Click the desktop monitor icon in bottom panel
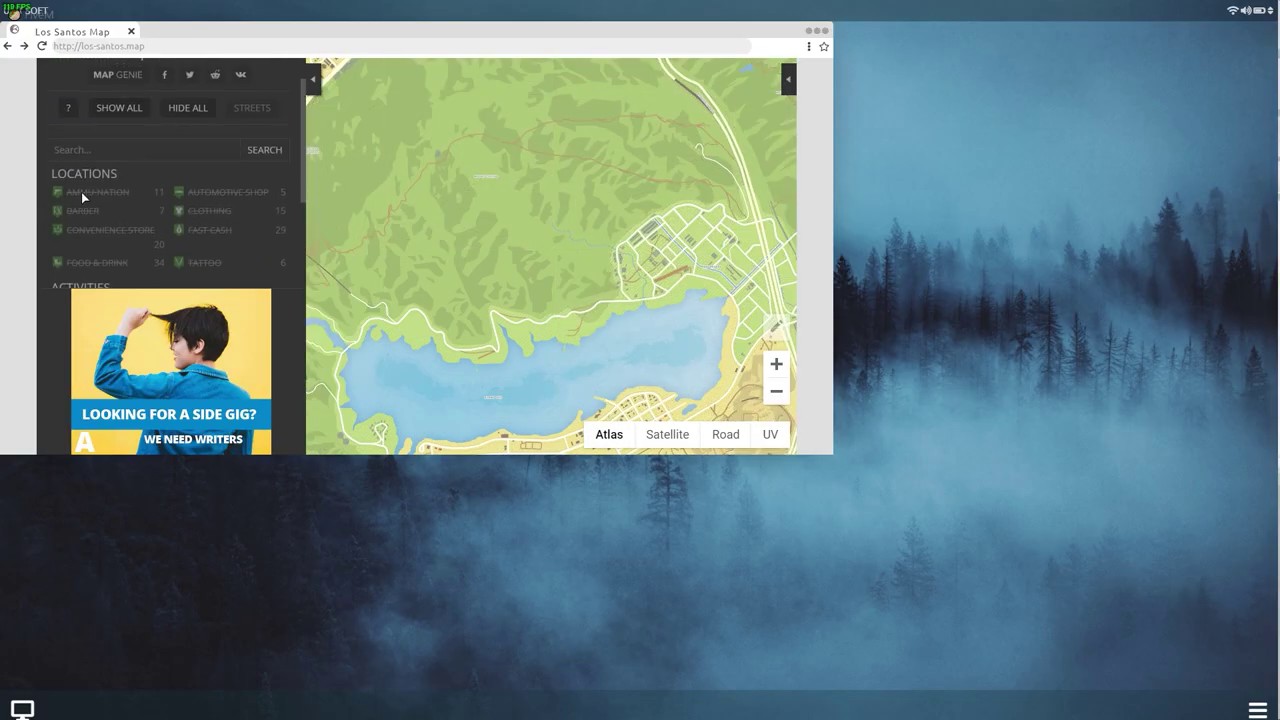This screenshot has height=720, width=1280. 22,709
